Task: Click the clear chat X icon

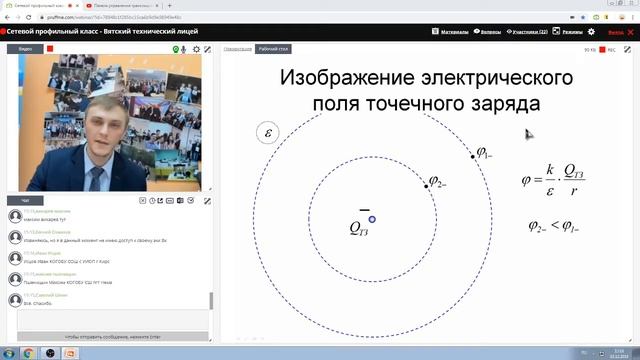Action: [x=142, y=200]
